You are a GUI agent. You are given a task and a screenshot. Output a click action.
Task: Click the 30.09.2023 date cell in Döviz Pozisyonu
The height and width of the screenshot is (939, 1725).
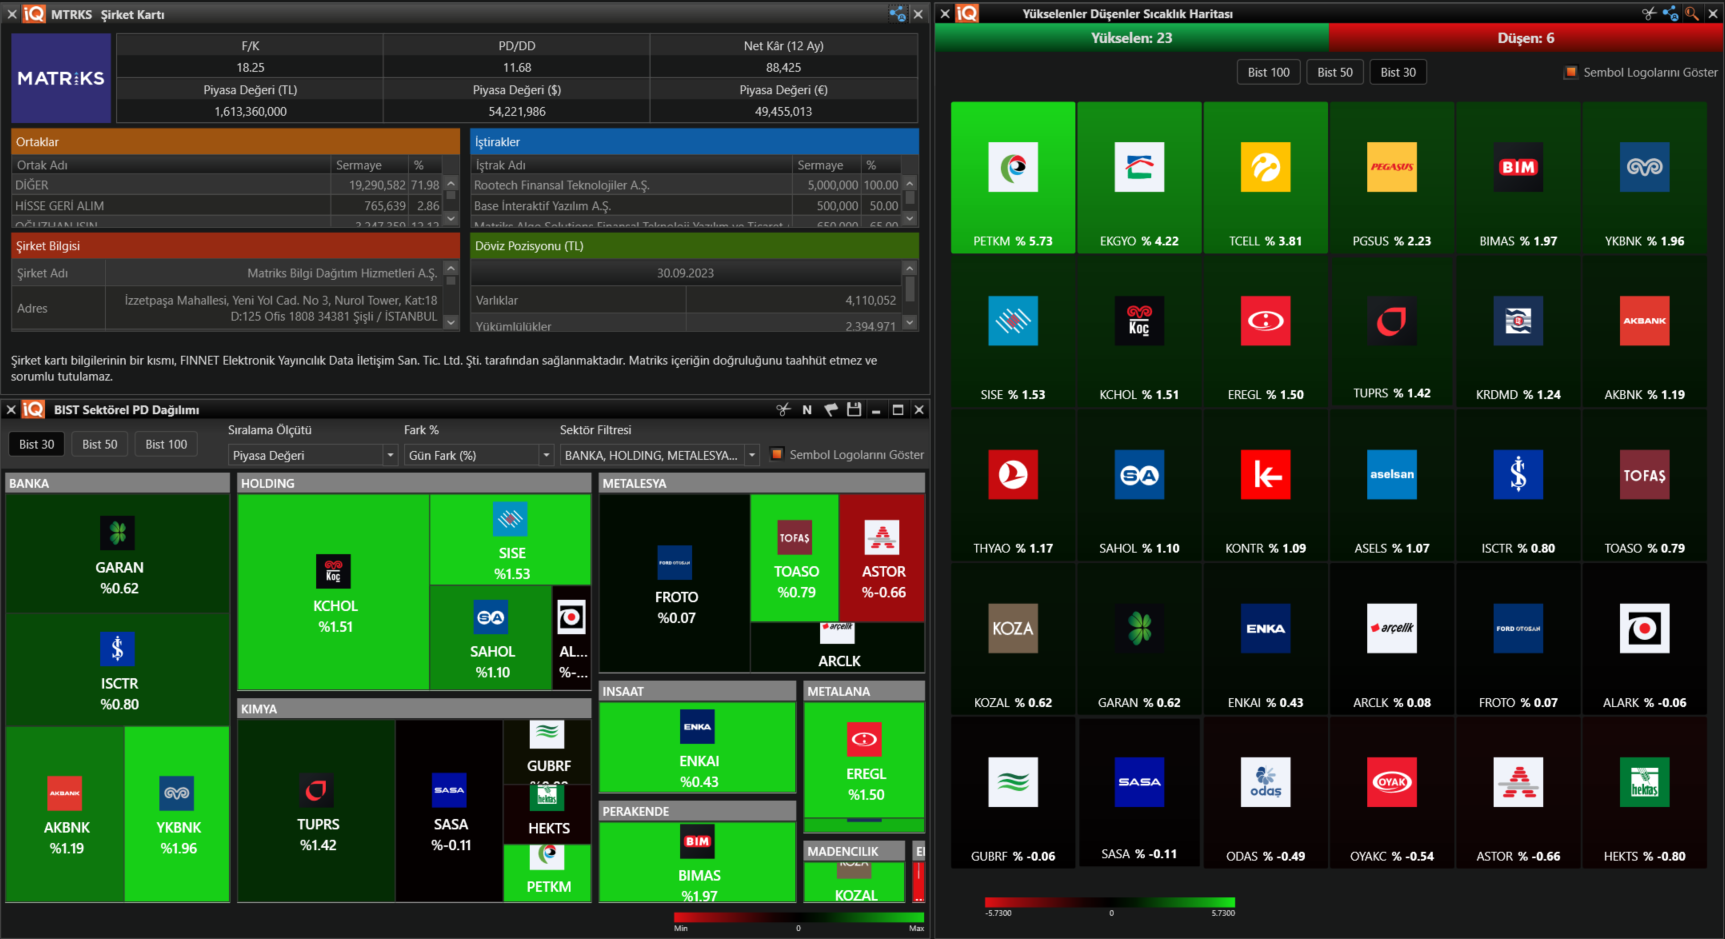pos(686,273)
